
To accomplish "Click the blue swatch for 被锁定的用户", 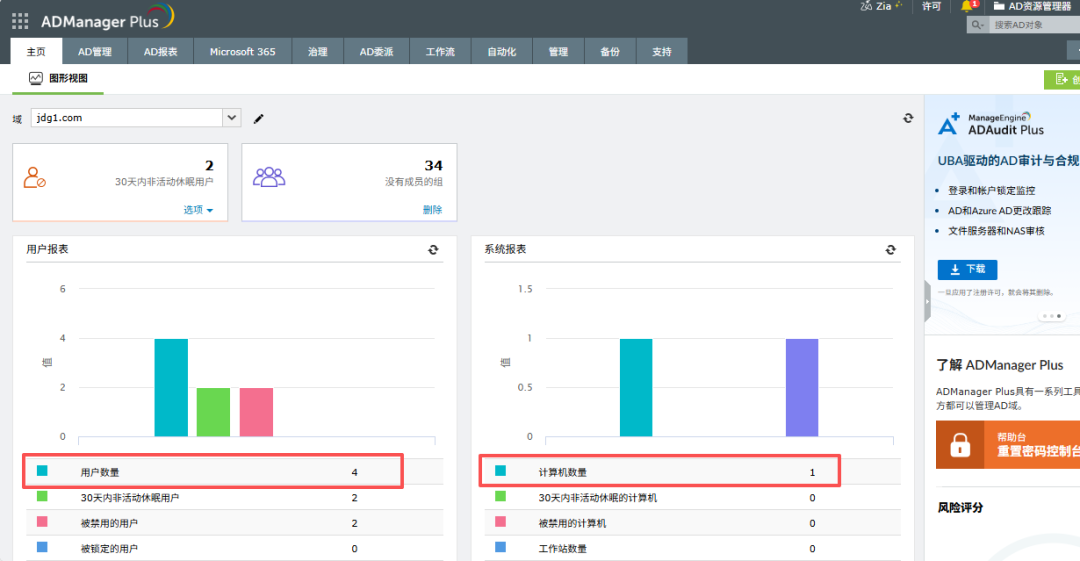I will pos(42,547).
